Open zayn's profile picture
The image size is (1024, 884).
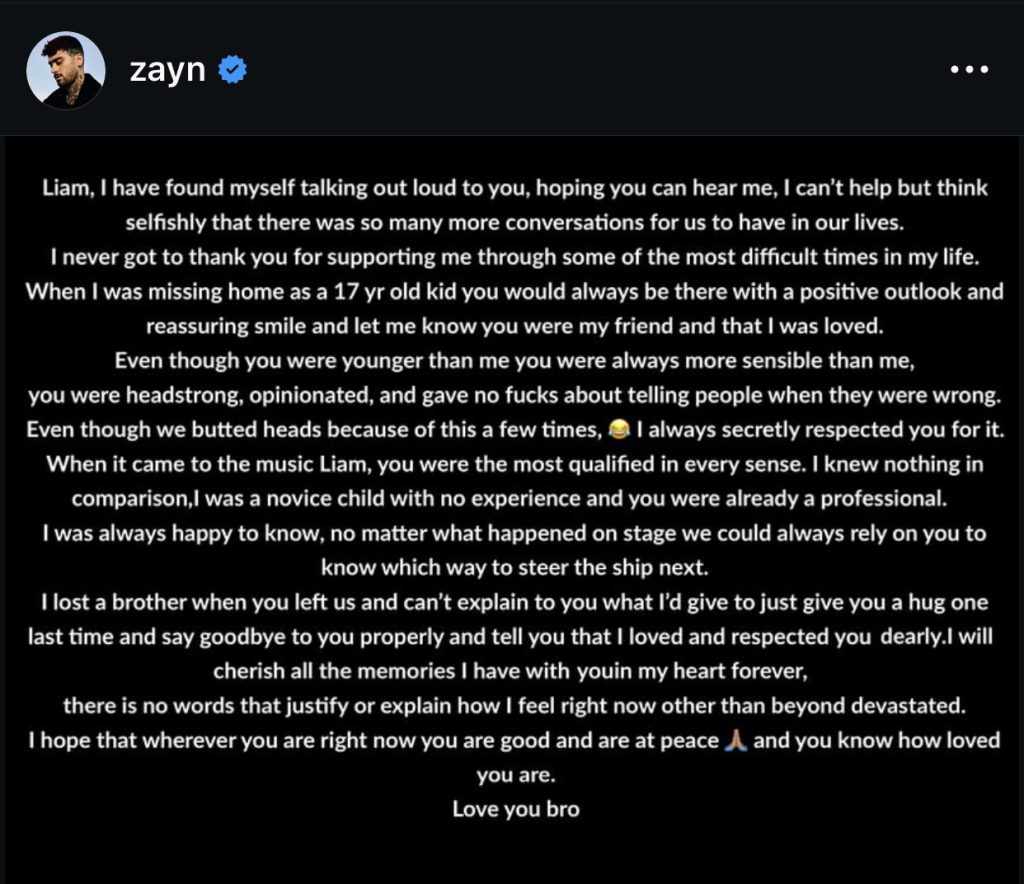66,70
